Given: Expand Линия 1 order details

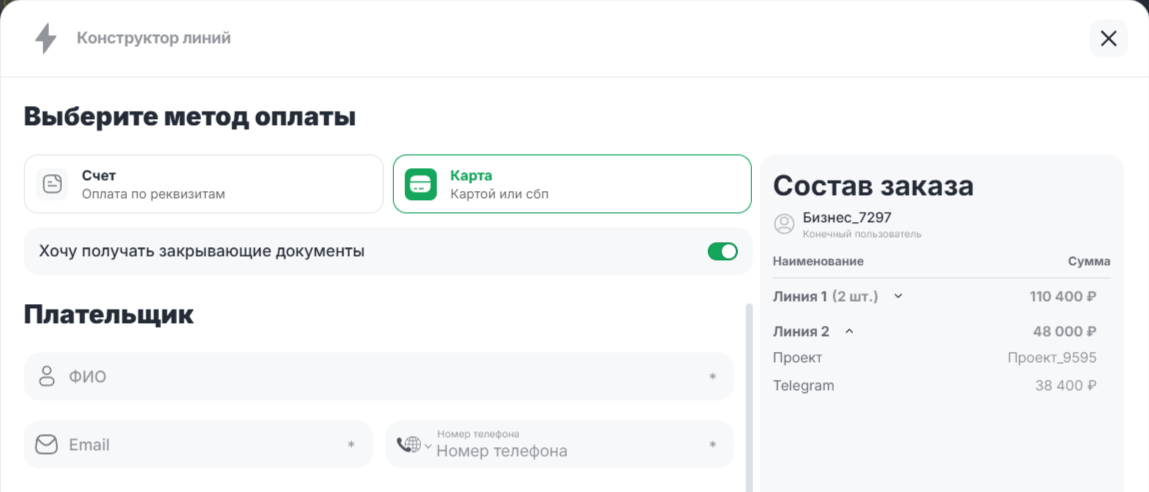Looking at the screenshot, I should (x=898, y=296).
